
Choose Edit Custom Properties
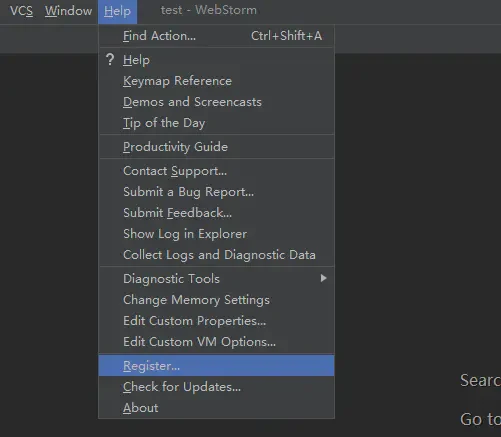tap(217, 321)
